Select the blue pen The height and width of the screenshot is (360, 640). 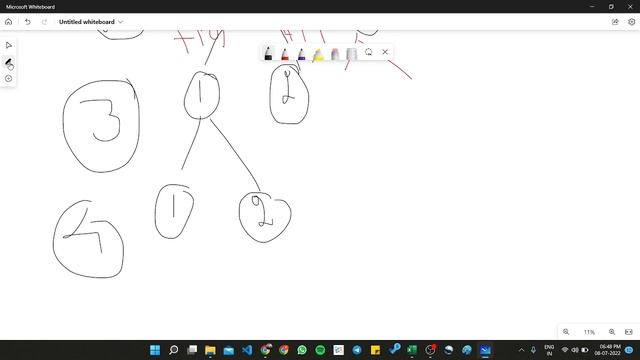[301, 53]
